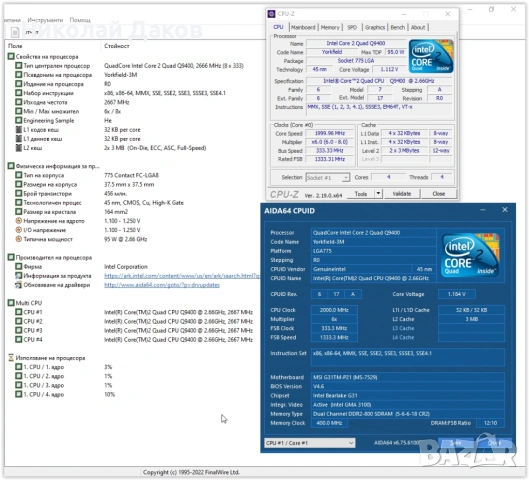Select the Intel Corporation value
Viewport: 529px width, 480px height.
126,267
